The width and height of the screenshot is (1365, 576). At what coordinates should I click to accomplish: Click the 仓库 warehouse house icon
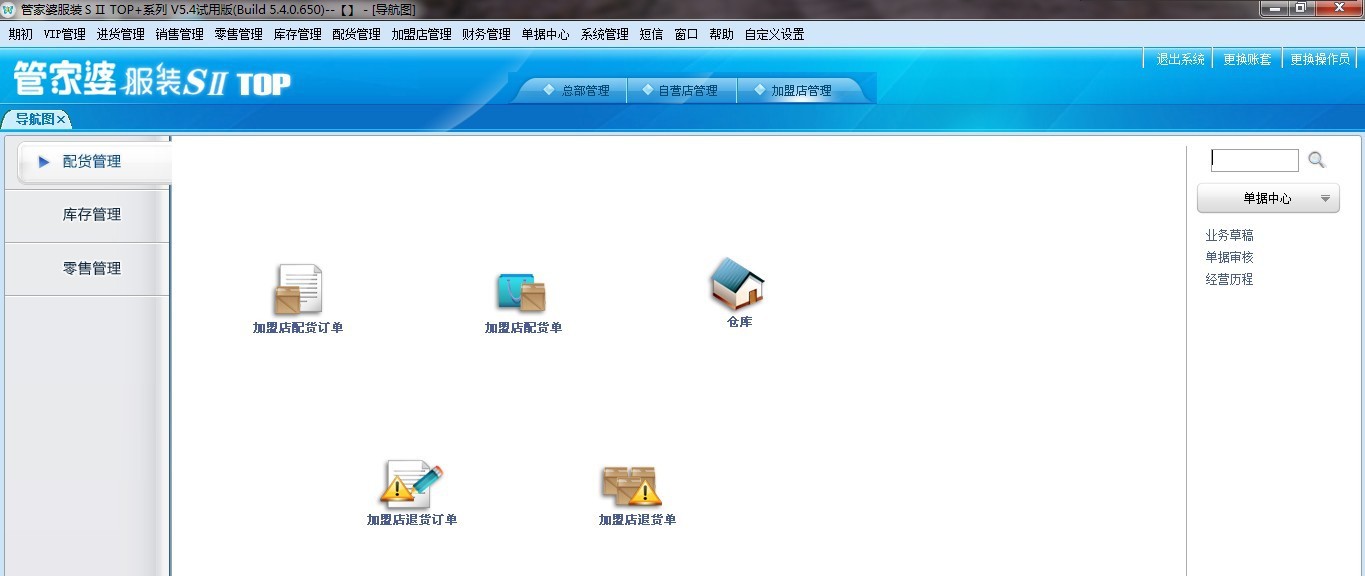click(x=738, y=284)
